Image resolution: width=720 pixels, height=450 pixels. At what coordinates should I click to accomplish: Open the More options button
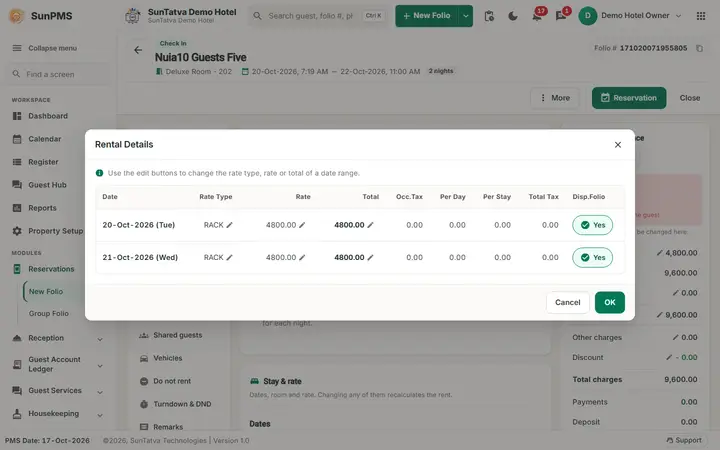tap(555, 98)
